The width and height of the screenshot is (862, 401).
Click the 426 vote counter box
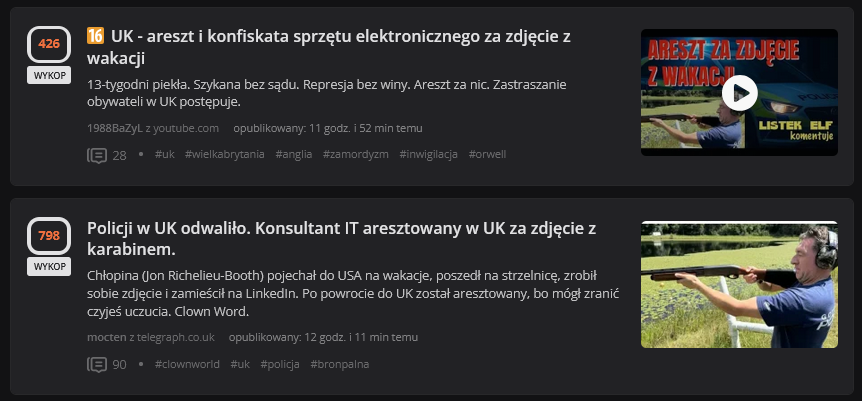48,44
